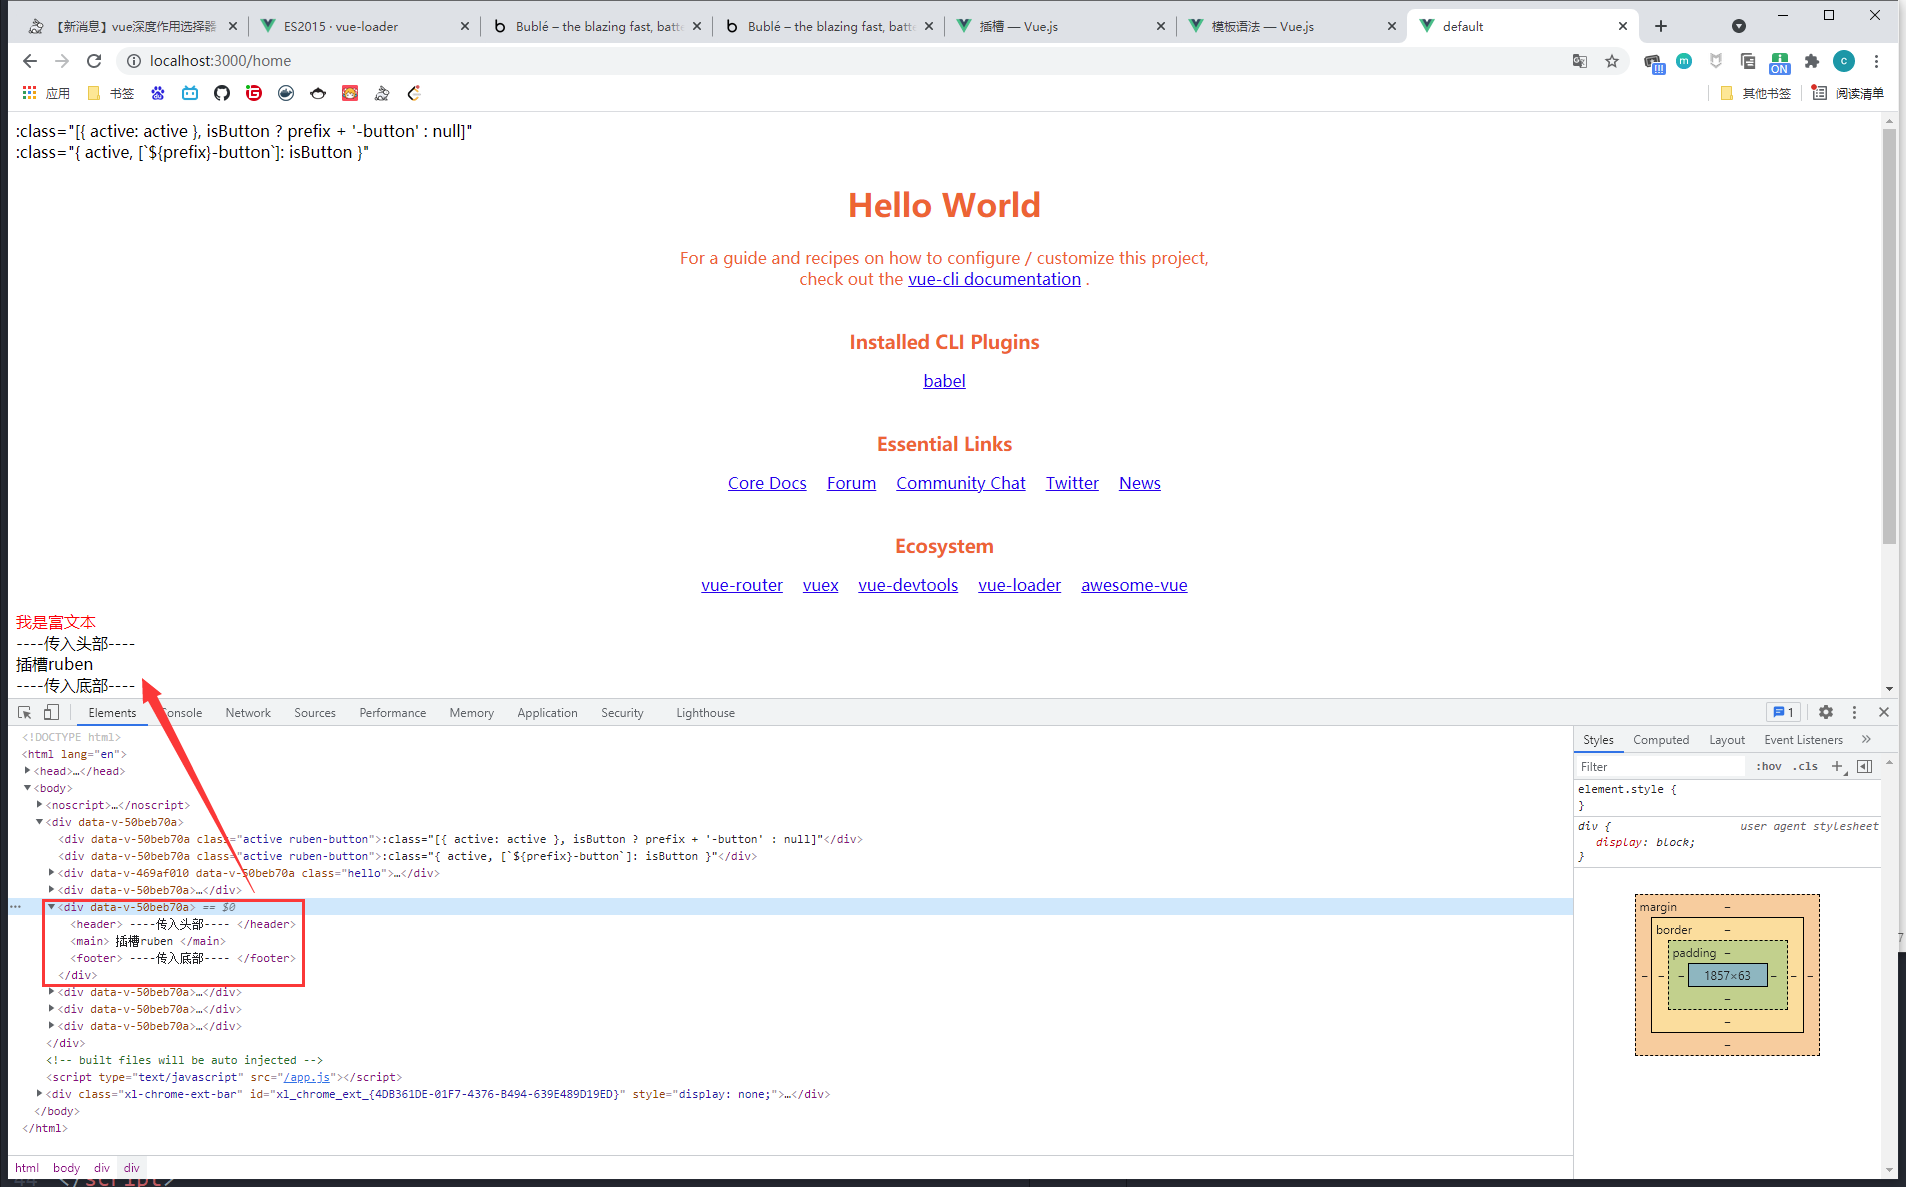The width and height of the screenshot is (1906, 1187).
Task: Open the new tab plus button
Action: point(1661,26)
